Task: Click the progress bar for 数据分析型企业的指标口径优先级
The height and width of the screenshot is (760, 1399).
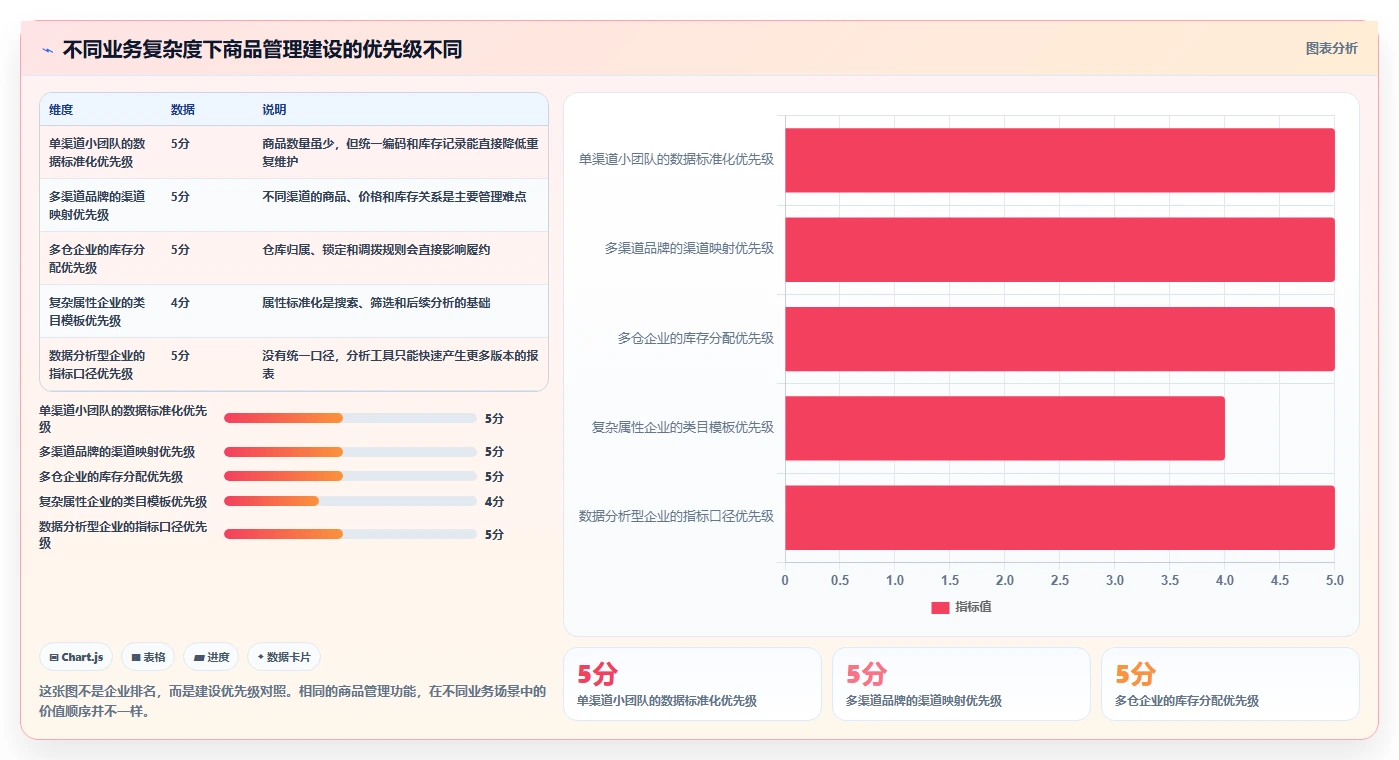Action: click(x=350, y=534)
